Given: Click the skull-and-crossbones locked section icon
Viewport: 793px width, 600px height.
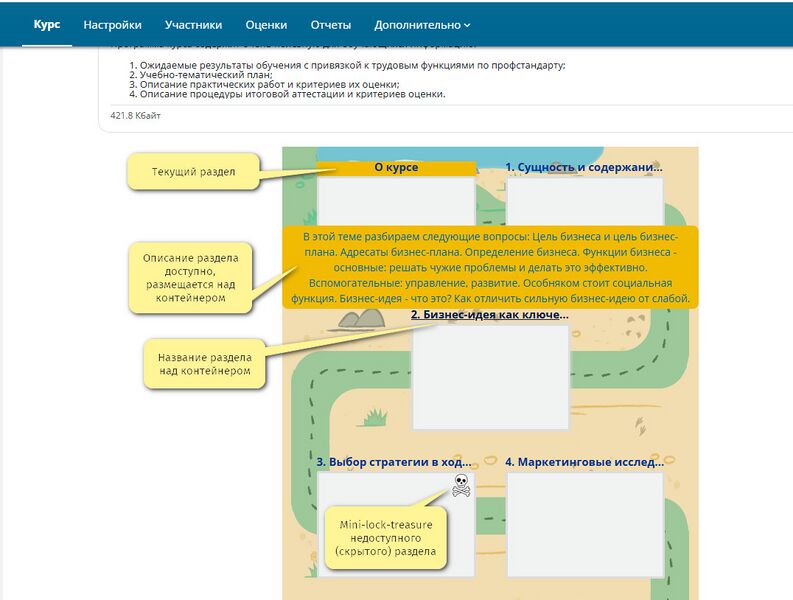Looking at the screenshot, I should [461, 485].
